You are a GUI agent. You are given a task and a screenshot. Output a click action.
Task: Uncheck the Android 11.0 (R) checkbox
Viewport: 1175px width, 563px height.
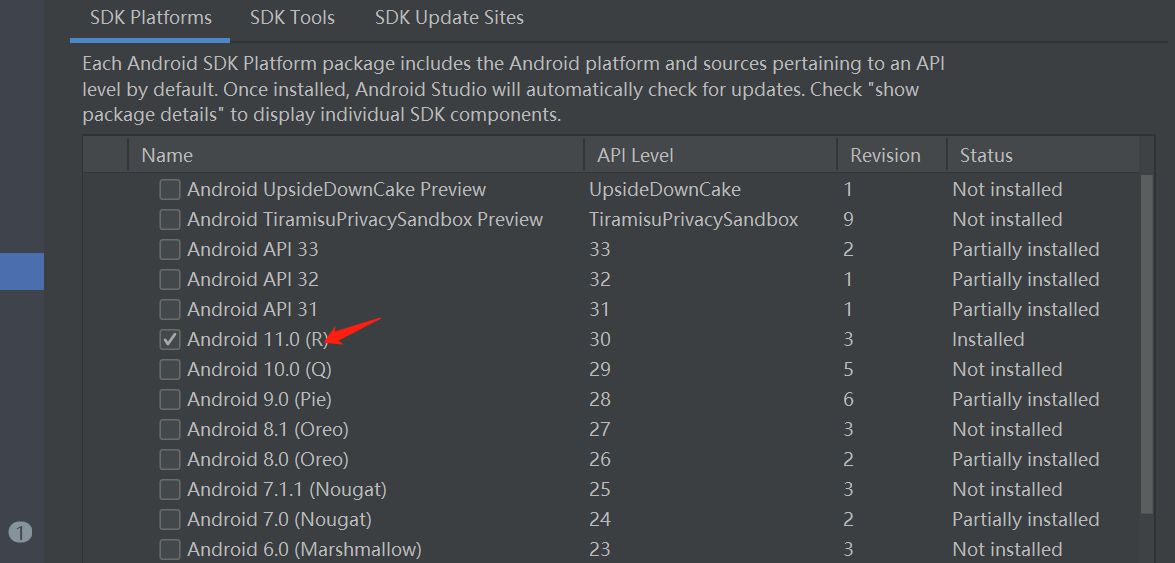coord(170,340)
